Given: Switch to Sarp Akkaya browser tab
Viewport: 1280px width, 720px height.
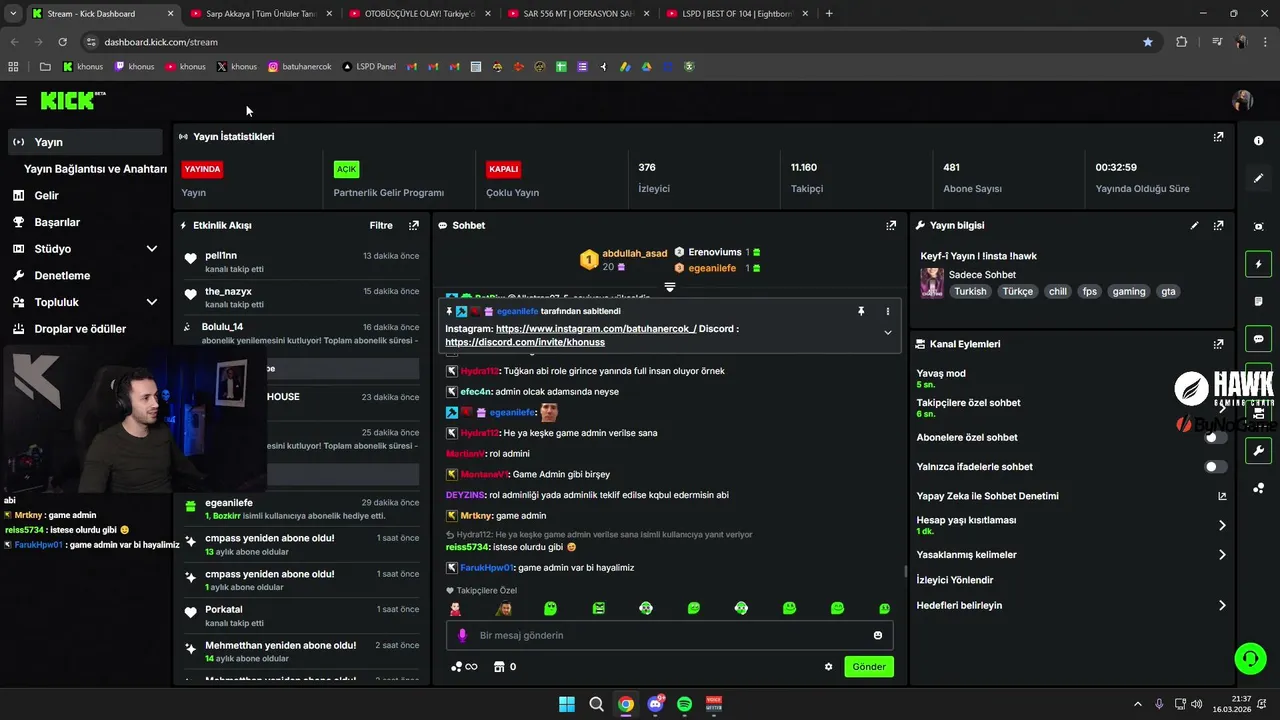Looking at the screenshot, I should pyautogui.click(x=259, y=14).
